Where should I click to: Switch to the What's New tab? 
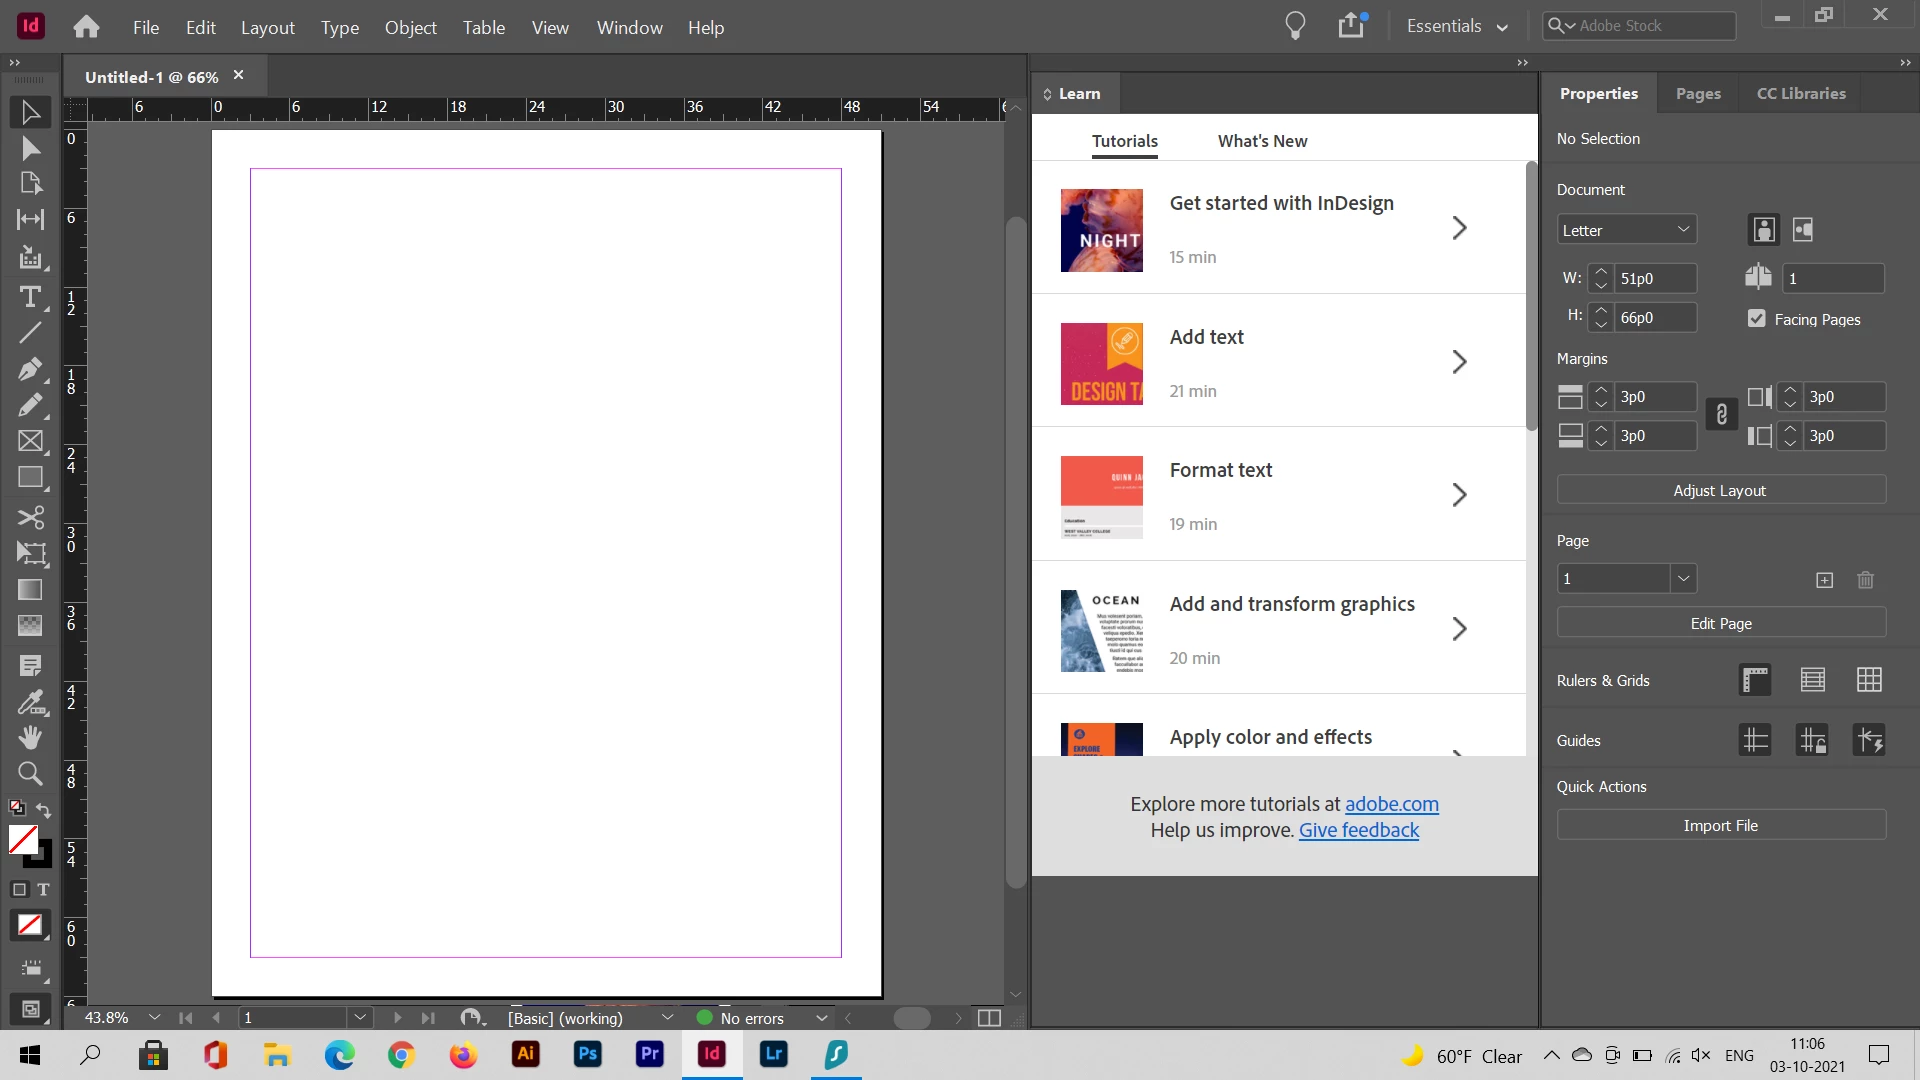(x=1262, y=141)
